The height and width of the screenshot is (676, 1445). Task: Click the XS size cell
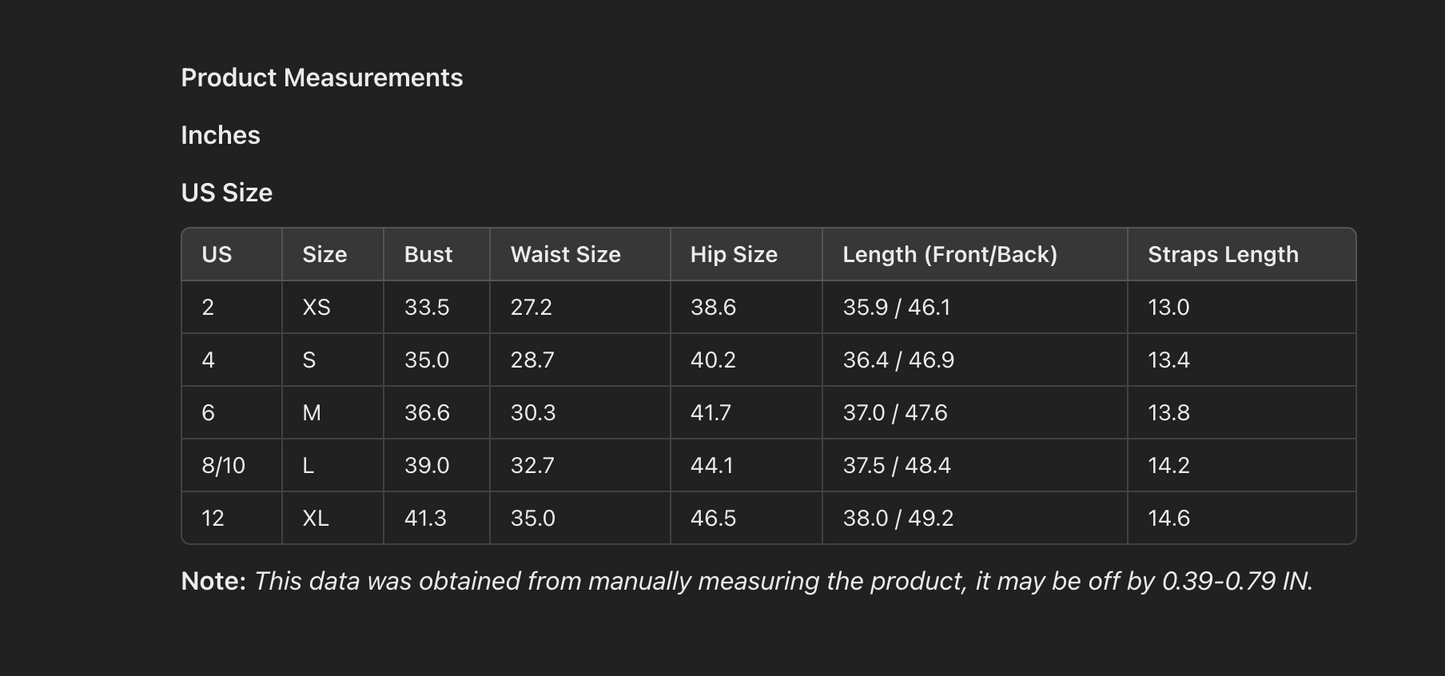(x=316, y=308)
